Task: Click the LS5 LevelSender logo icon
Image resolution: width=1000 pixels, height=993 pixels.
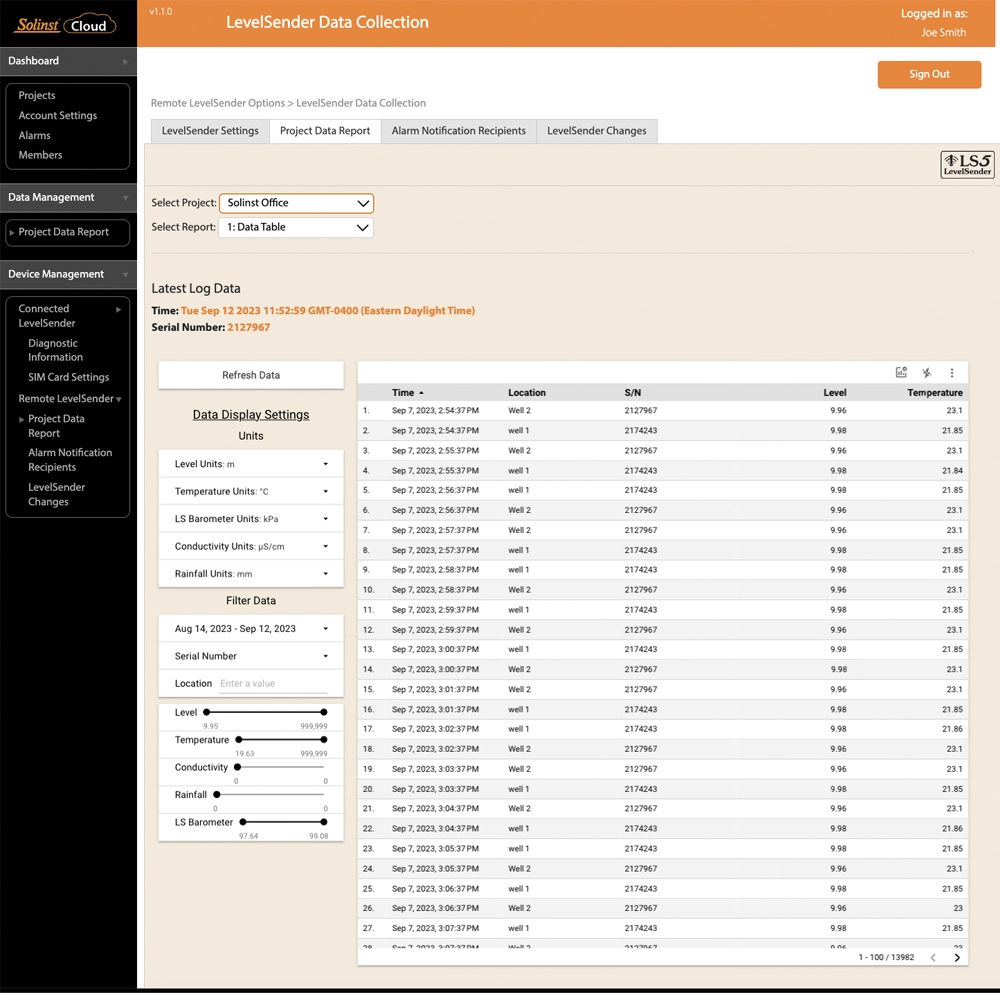Action: (966, 164)
